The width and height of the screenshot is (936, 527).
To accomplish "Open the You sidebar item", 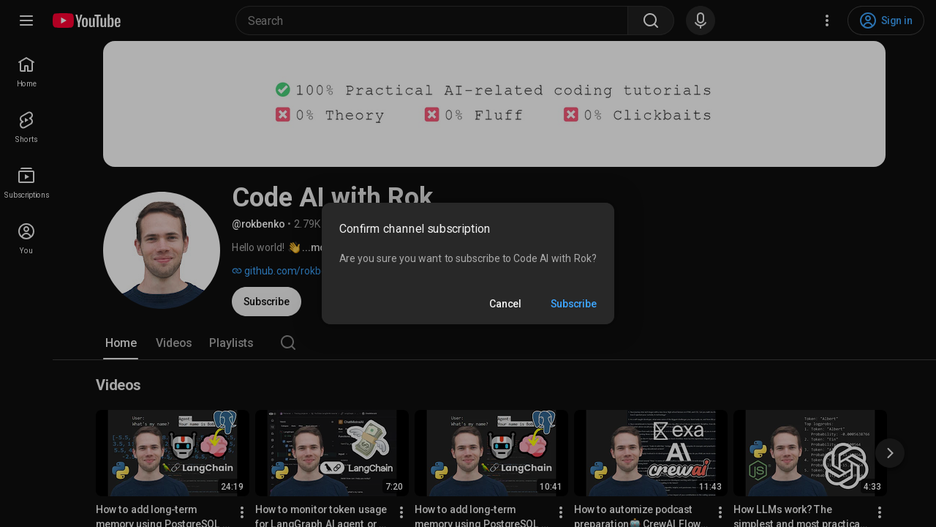I will pyautogui.click(x=26, y=239).
